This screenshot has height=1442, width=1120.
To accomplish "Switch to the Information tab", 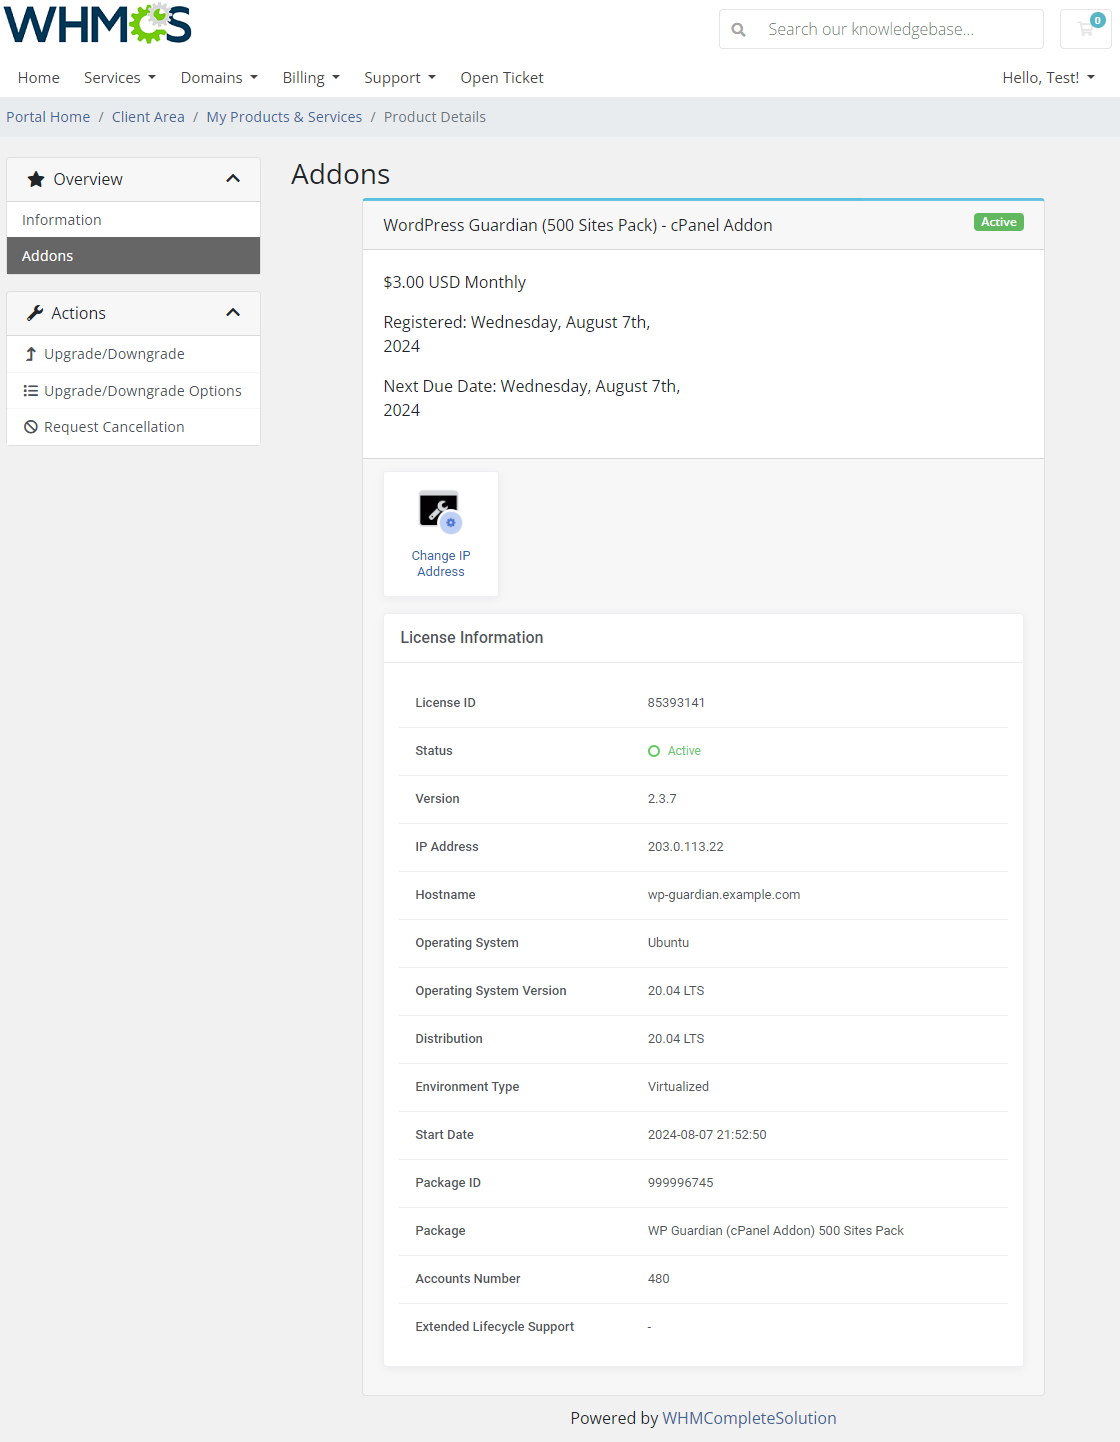I will click(61, 219).
